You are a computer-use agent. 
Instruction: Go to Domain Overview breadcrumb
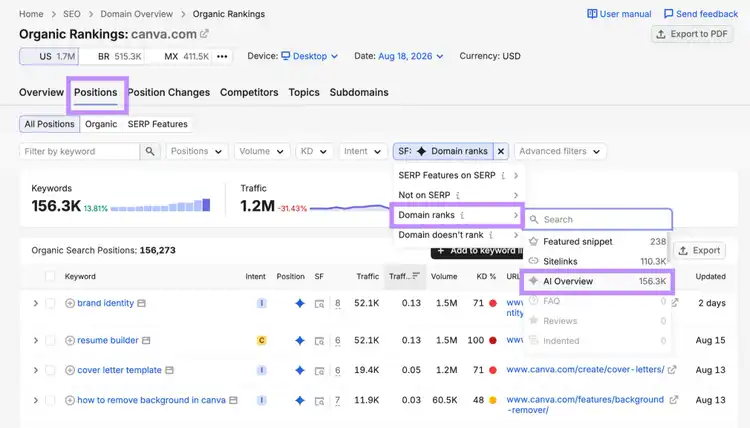click(136, 14)
